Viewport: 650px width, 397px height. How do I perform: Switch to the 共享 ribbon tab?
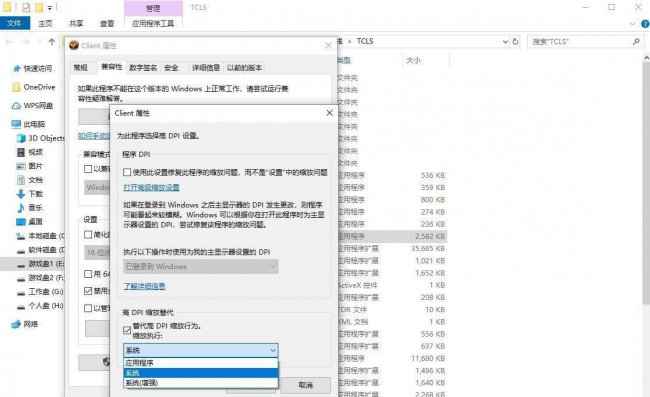[76, 24]
